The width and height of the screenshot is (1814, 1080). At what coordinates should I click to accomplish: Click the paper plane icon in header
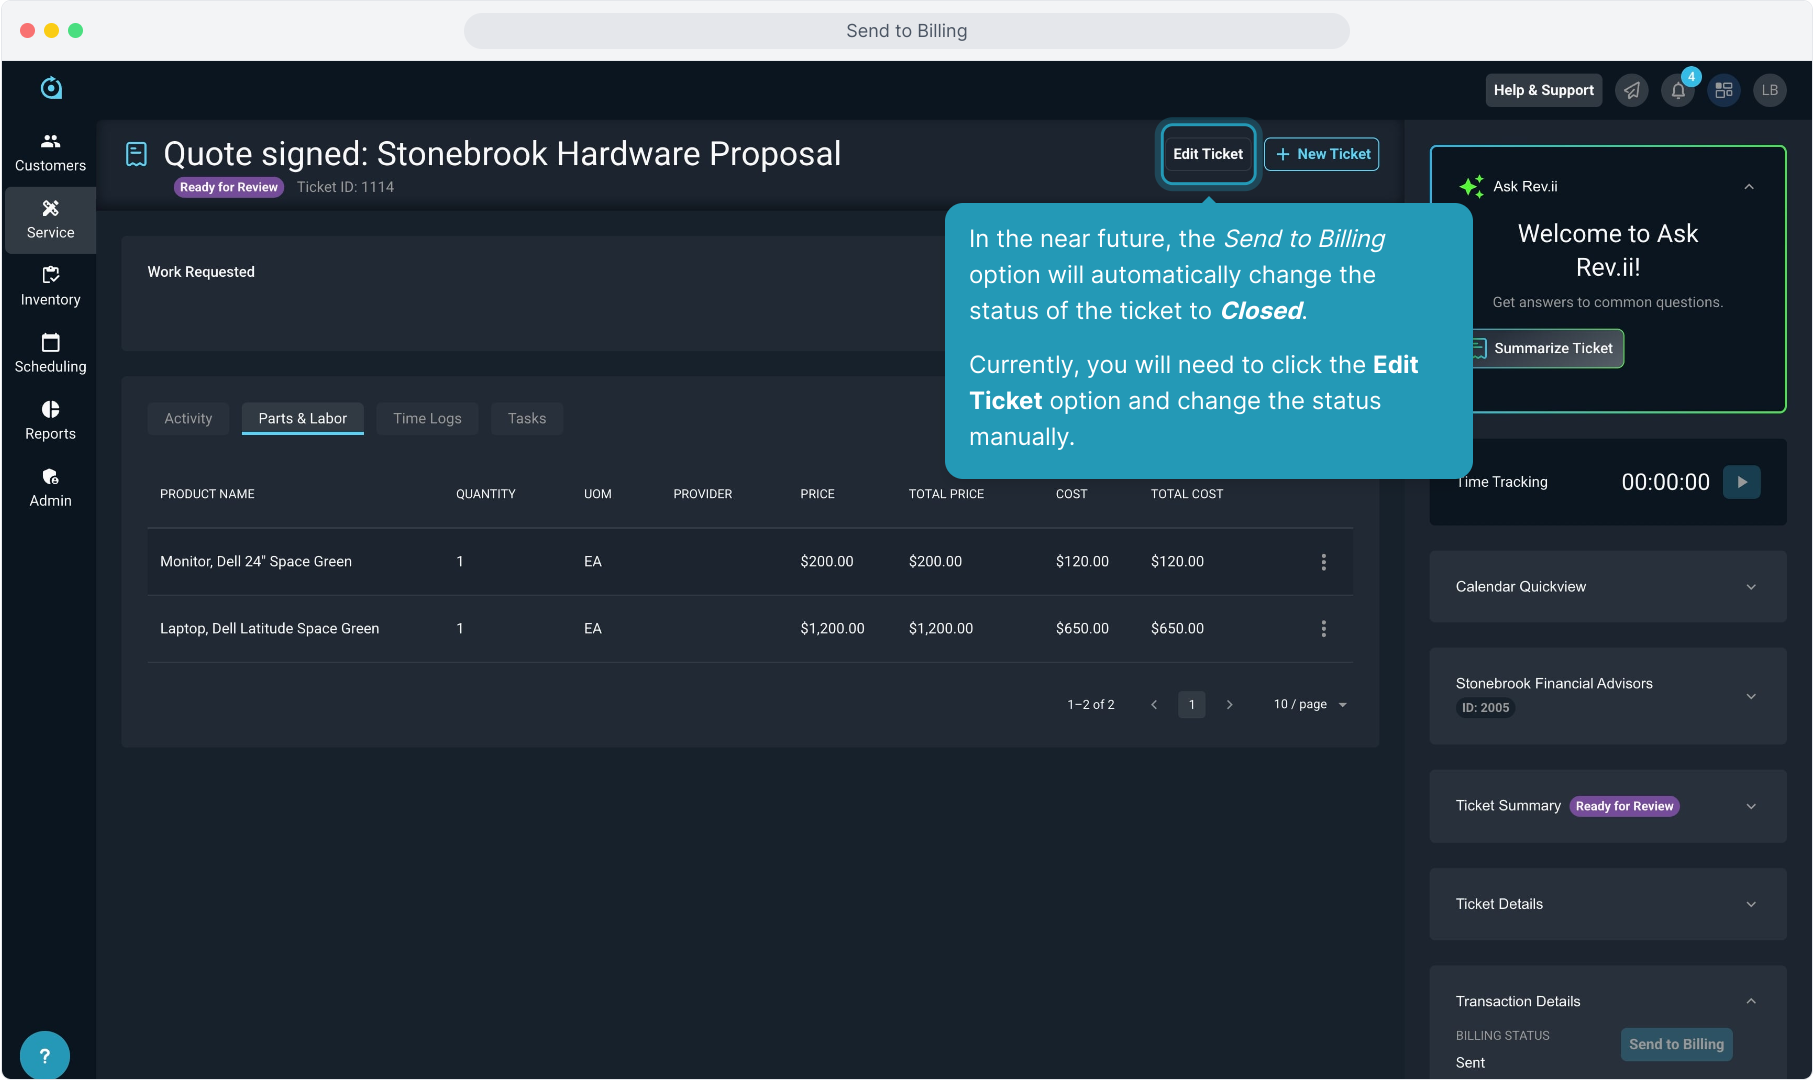click(1632, 90)
